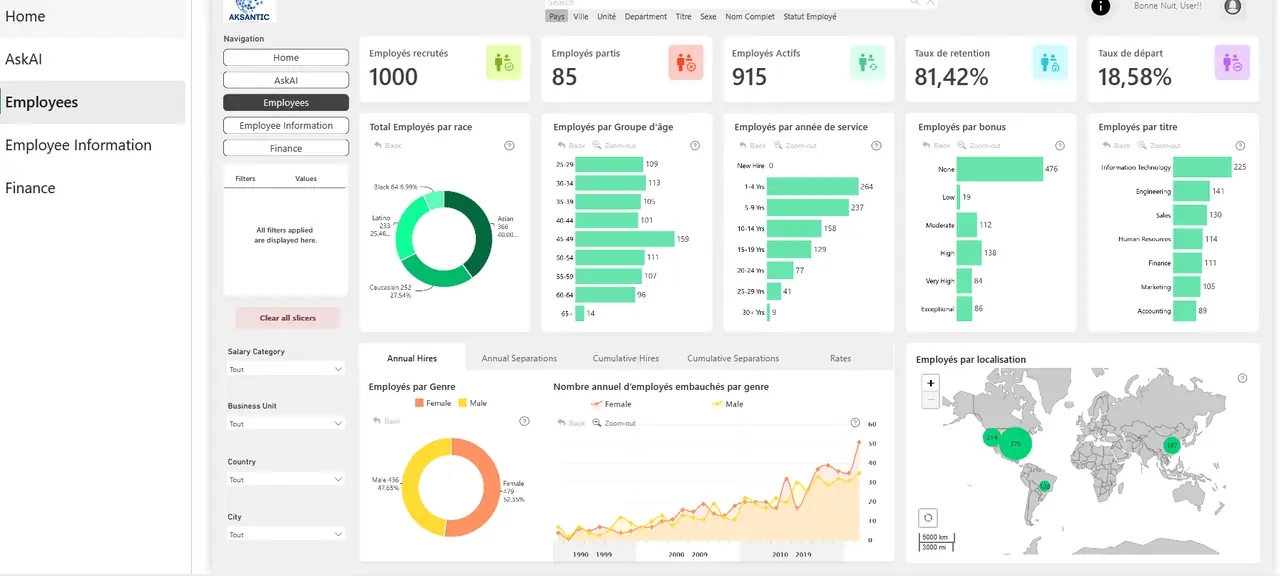Image resolution: width=1280 pixels, height=576 pixels.
Task: Switch to the Annual Separations tab
Action: click(519, 358)
